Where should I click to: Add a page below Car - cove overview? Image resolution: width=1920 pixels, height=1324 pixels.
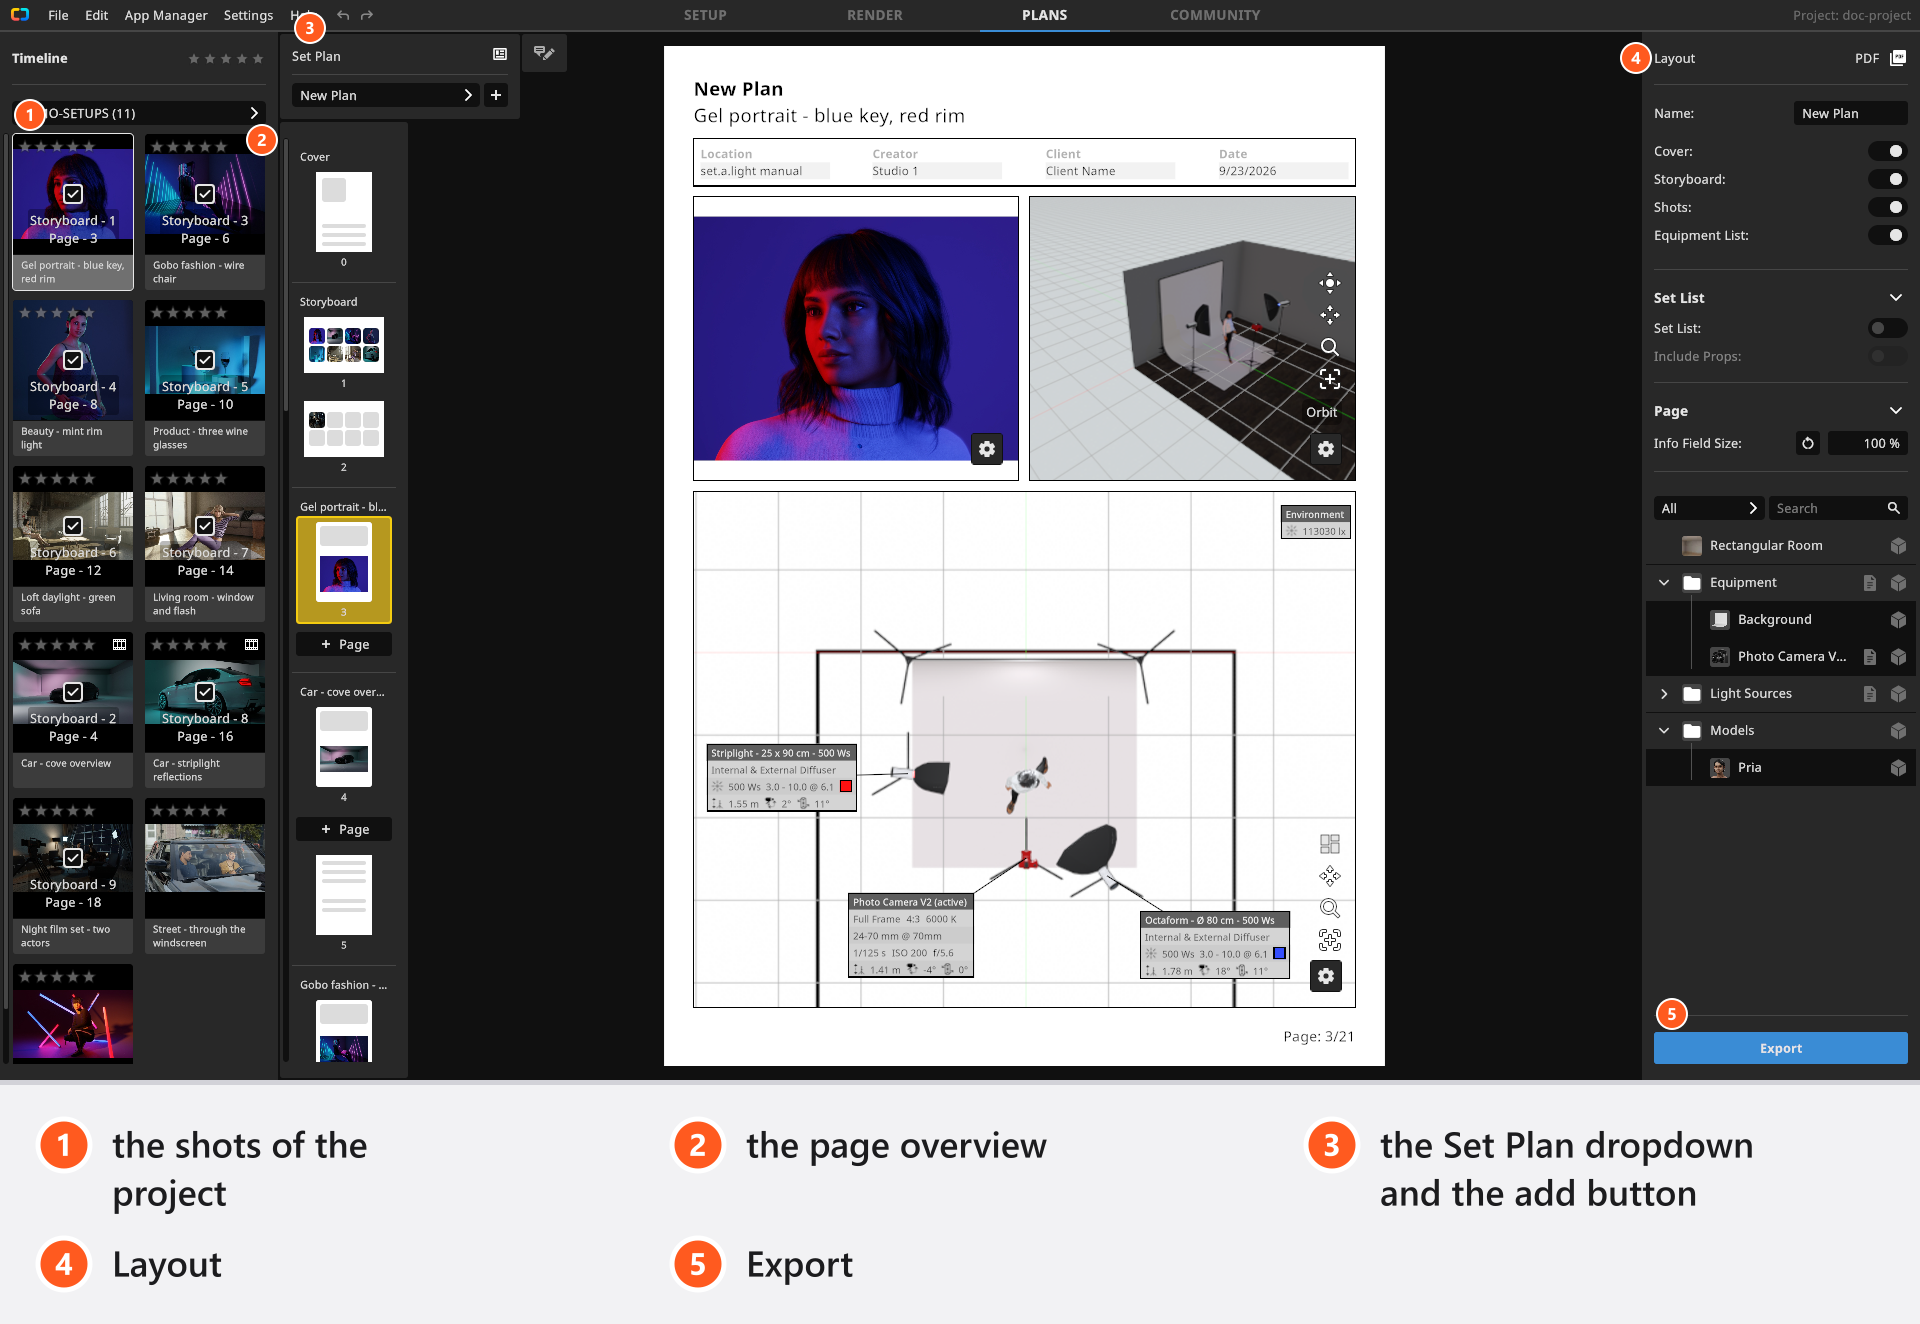344,829
